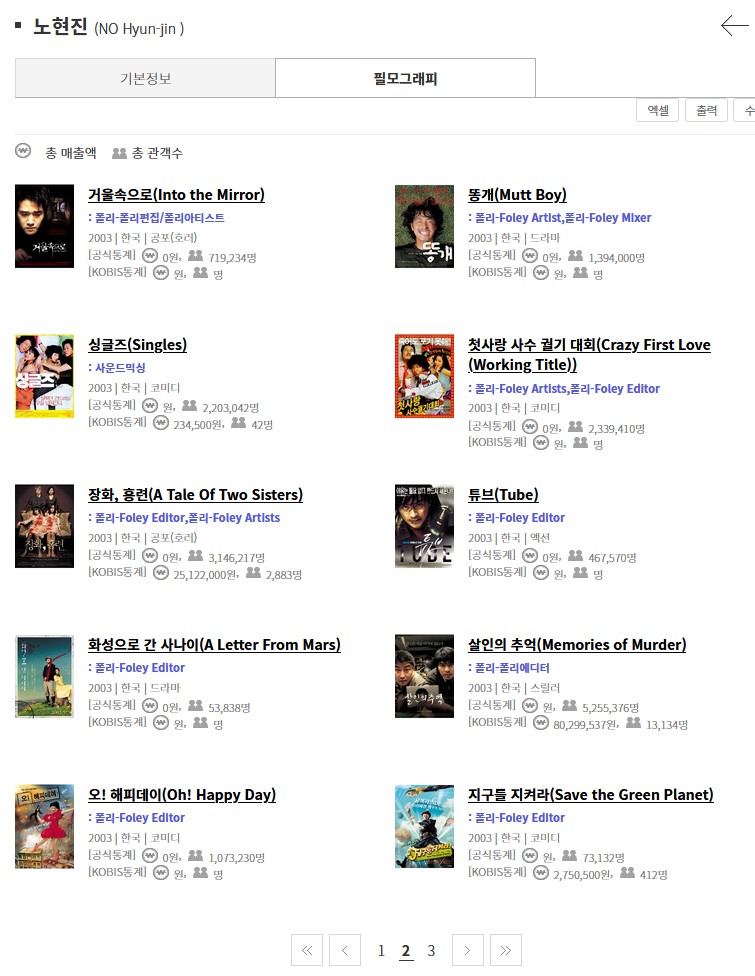The image size is (755, 976).
Task: Click the 엑셀 export button
Action: pyautogui.click(x=658, y=110)
